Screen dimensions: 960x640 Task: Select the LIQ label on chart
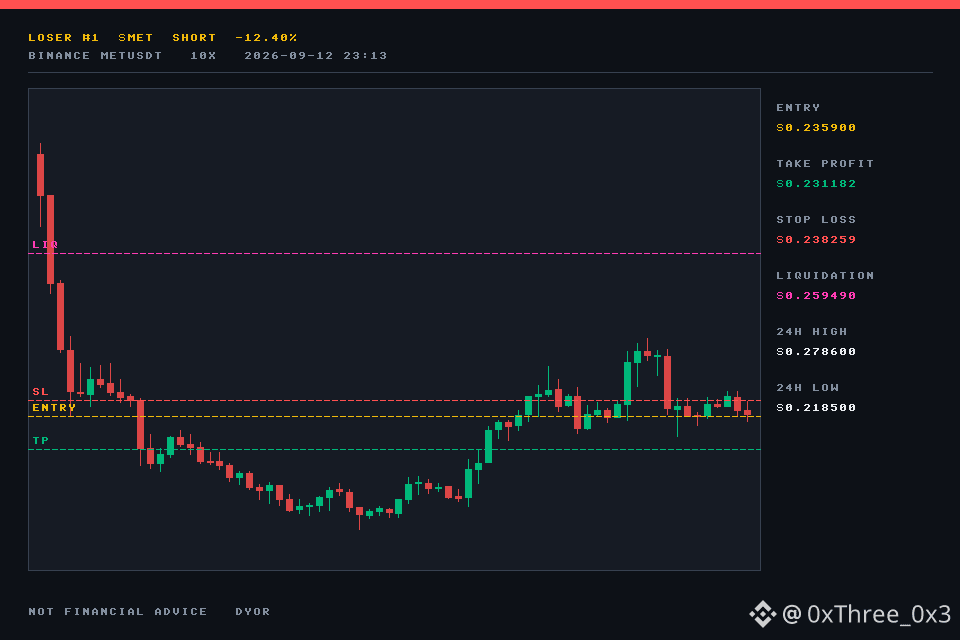click(45, 244)
